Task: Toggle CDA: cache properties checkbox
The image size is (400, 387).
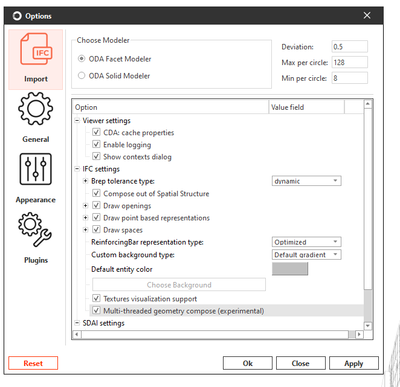Action: pos(96,132)
